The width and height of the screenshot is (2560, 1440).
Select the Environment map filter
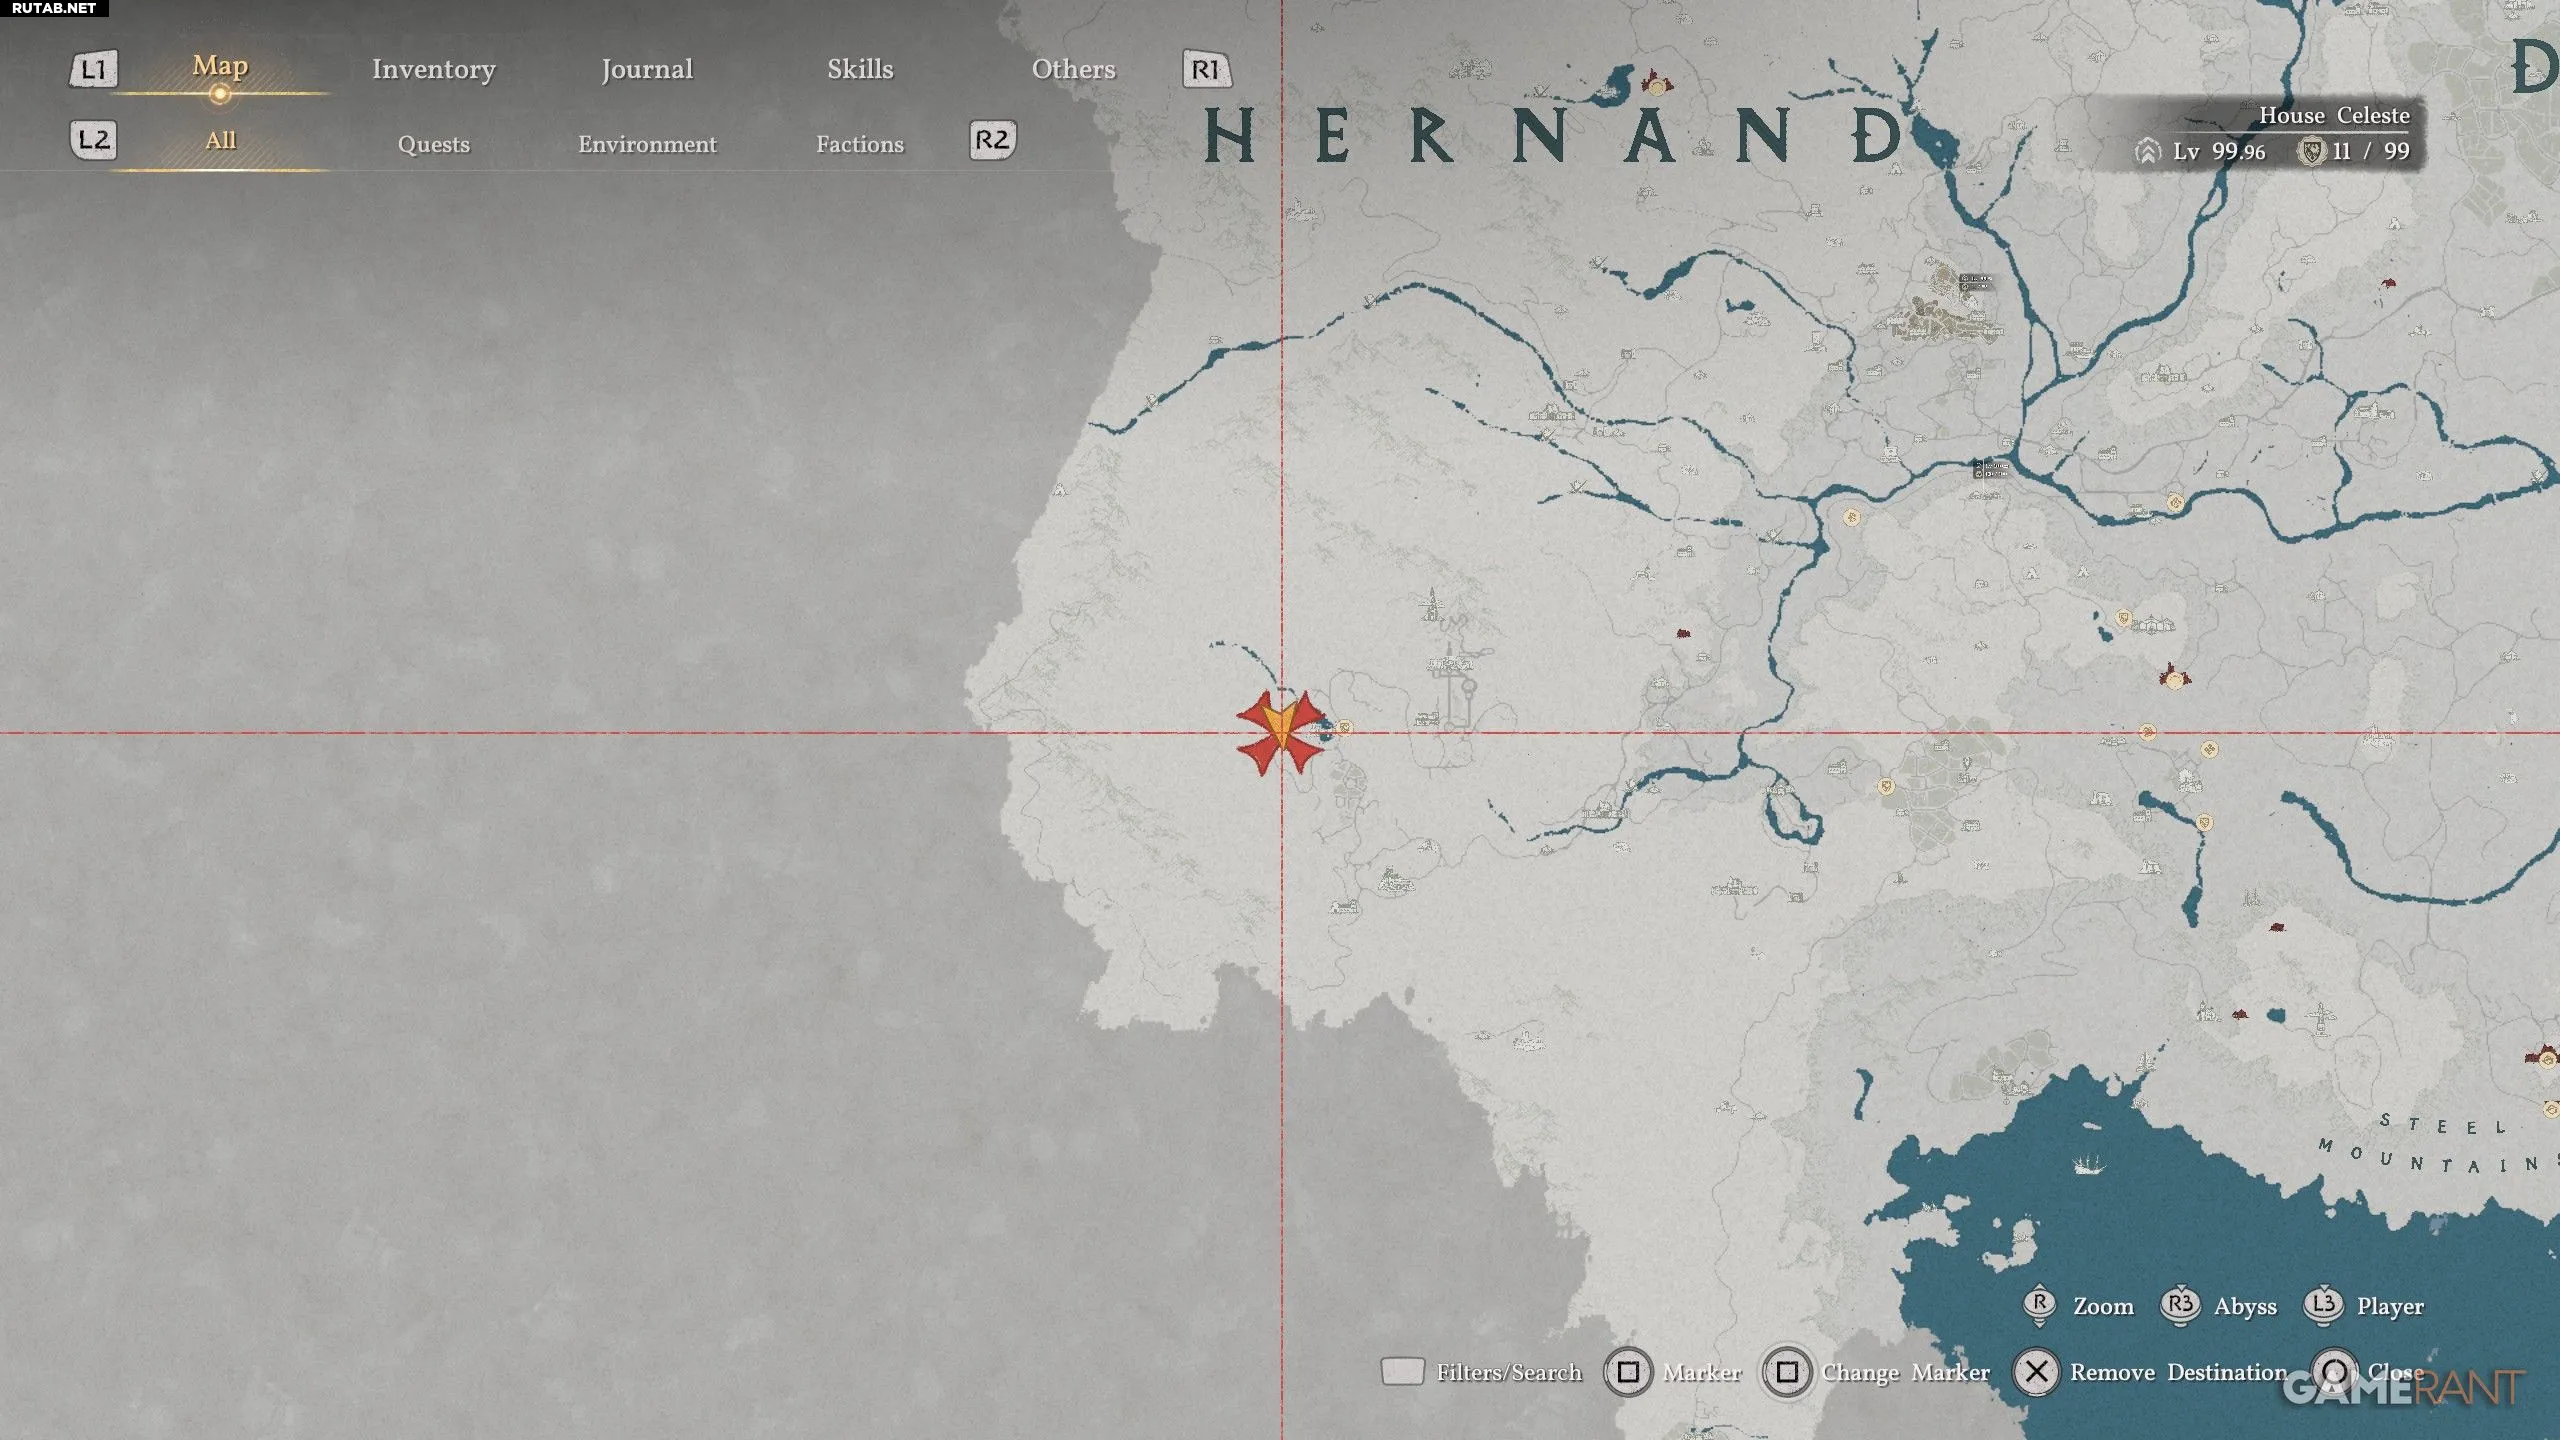click(647, 144)
